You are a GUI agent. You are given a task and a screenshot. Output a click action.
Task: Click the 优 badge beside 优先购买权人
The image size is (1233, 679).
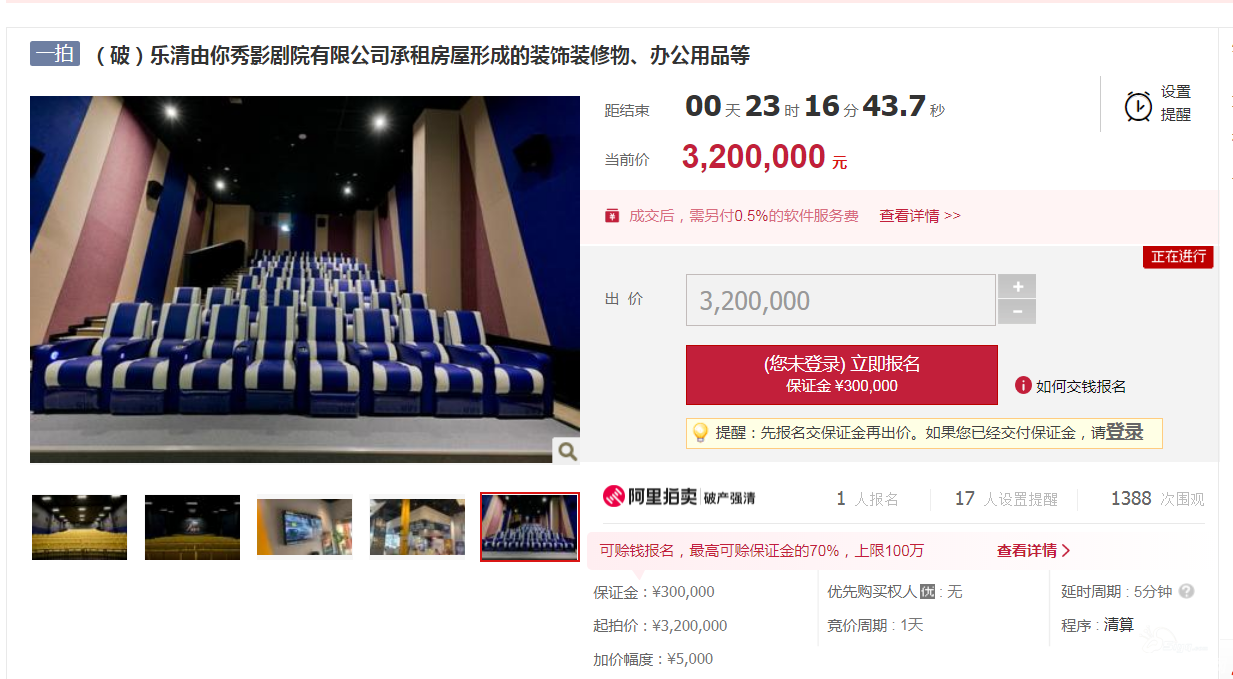pos(927,592)
